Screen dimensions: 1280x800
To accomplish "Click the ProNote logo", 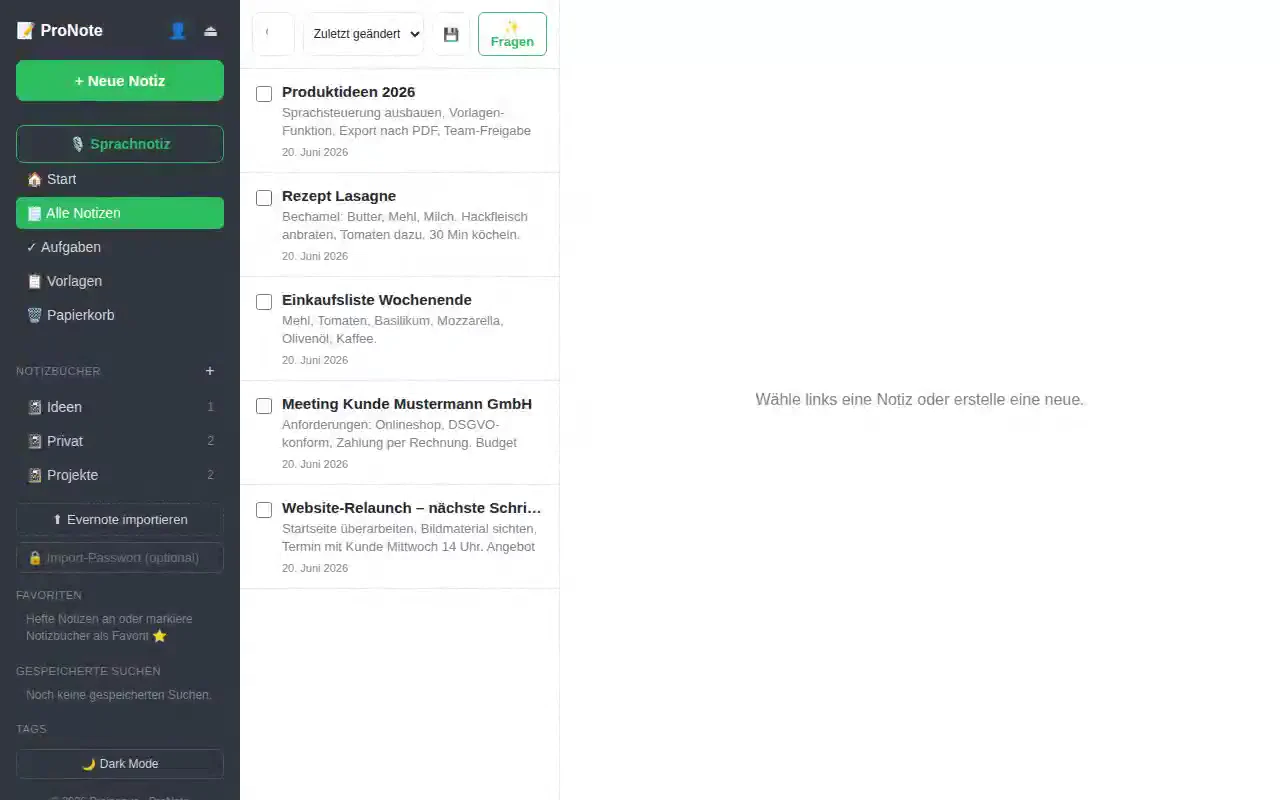I will (60, 31).
